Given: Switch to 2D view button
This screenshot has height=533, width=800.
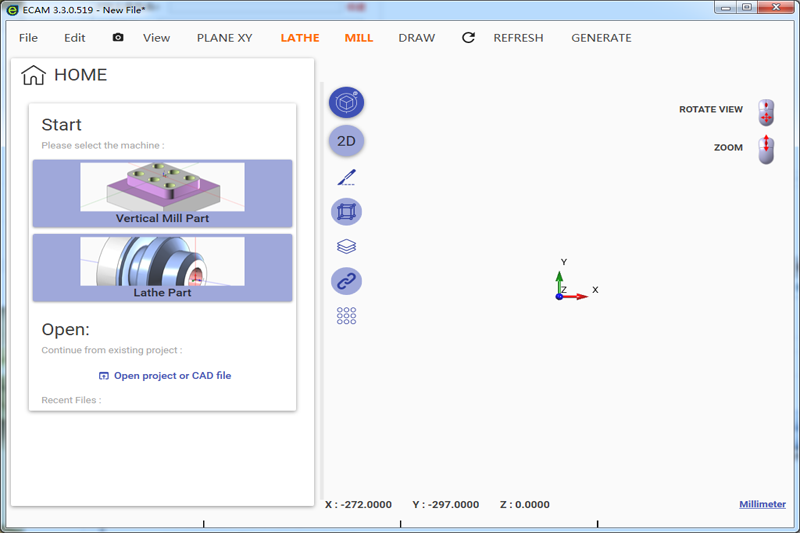Looking at the screenshot, I should [x=346, y=141].
